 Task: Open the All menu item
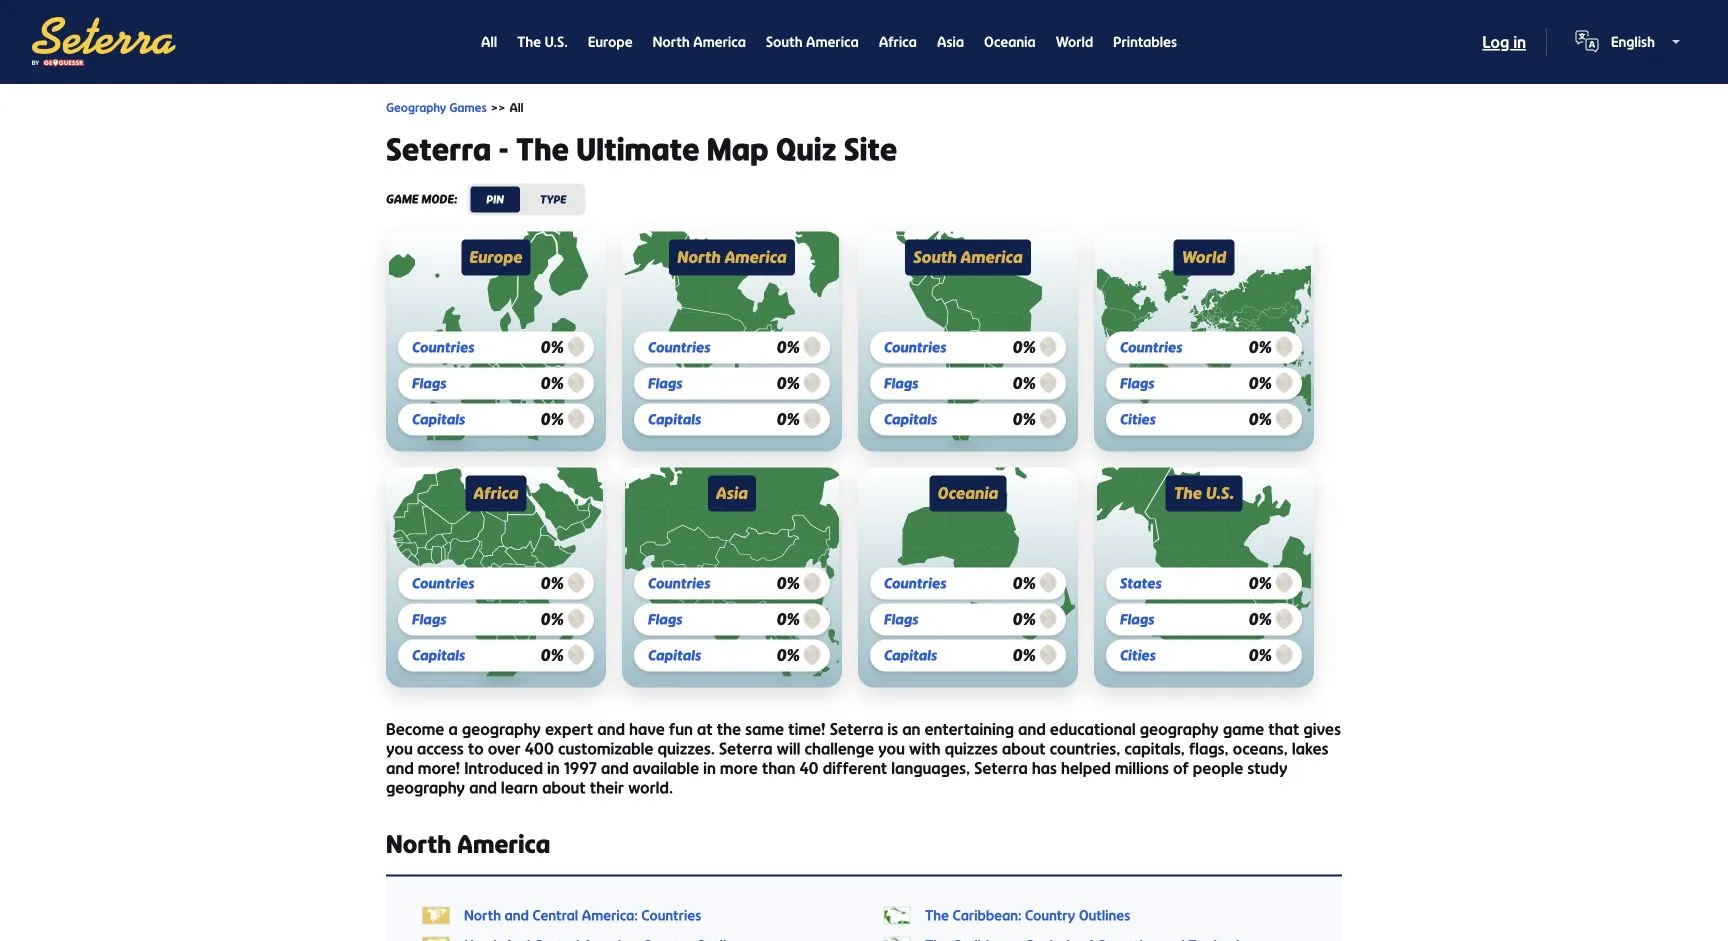489,42
